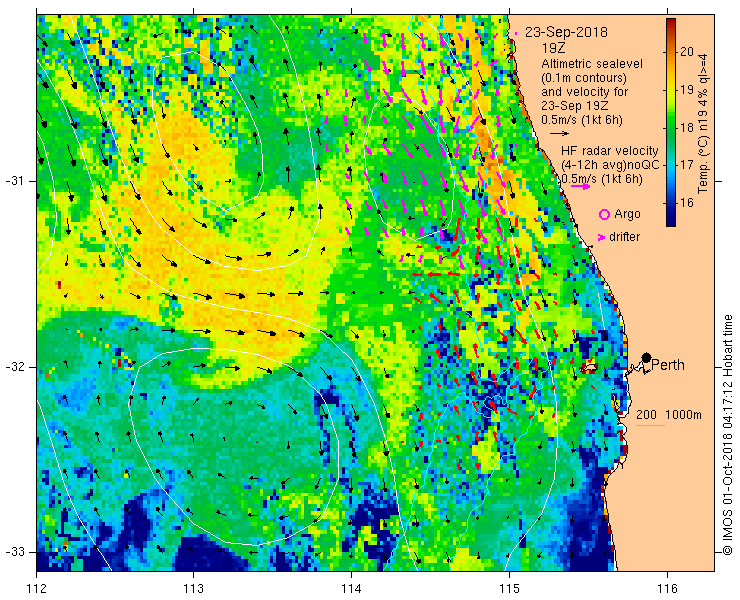Image resolution: width=740 pixels, height=600 pixels.
Task: Click the longitude axis label '113'
Action: [x=193, y=589]
